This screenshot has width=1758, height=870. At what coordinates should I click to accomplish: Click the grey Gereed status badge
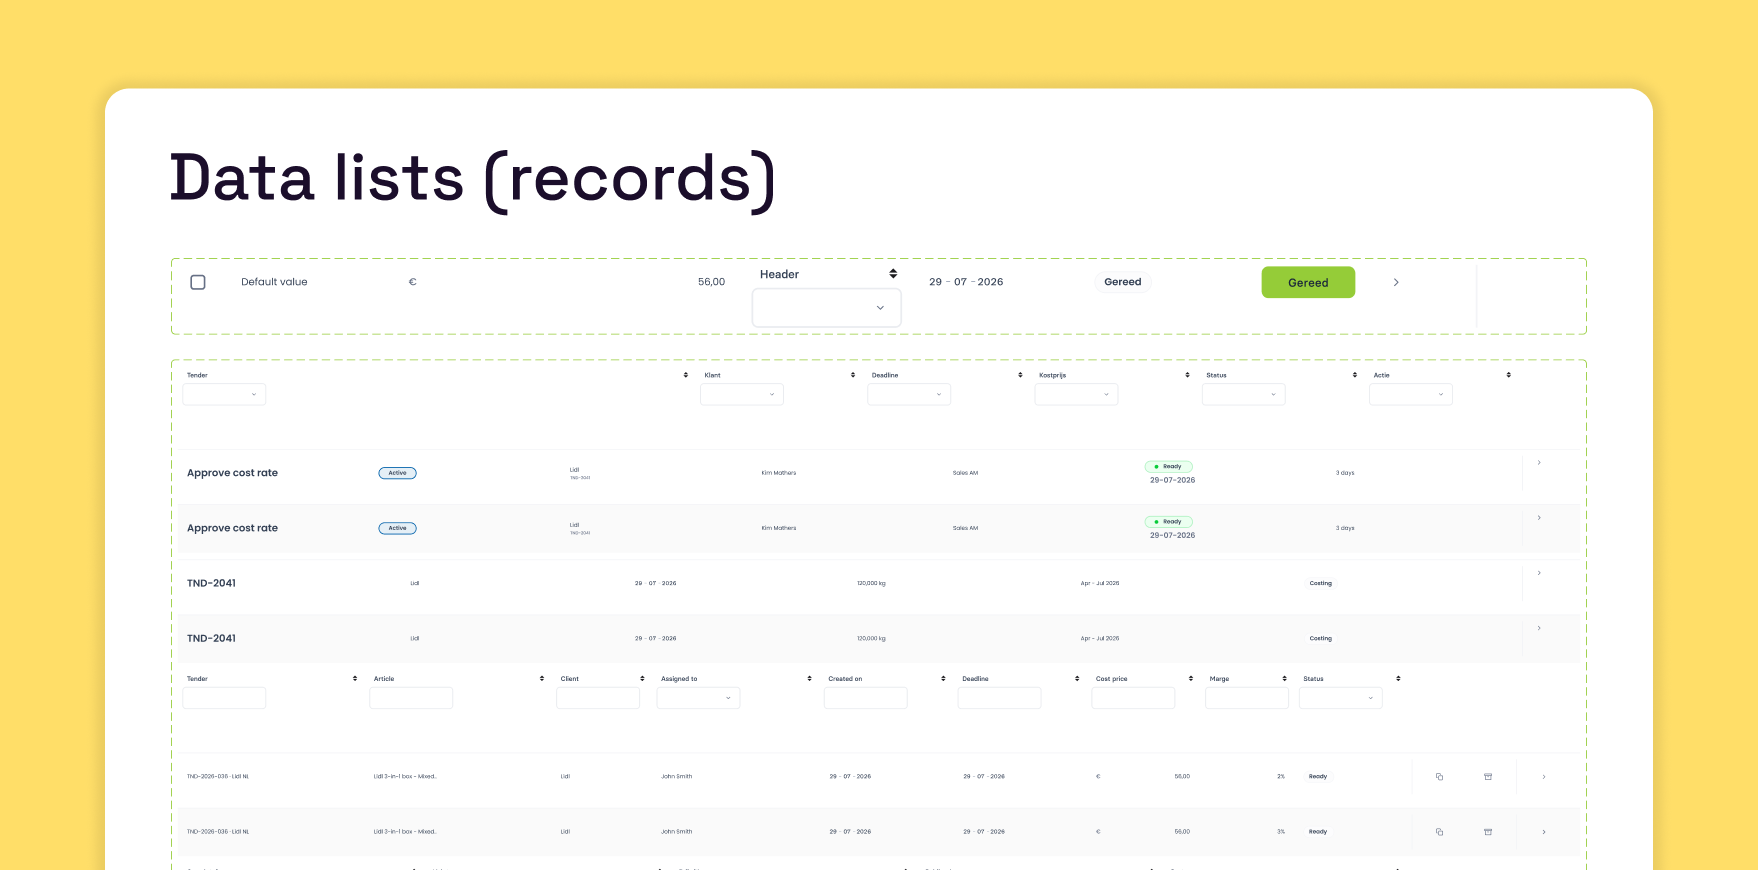click(x=1122, y=282)
